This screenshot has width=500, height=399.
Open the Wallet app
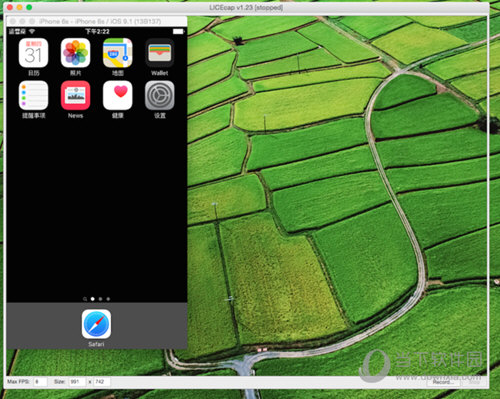160,53
